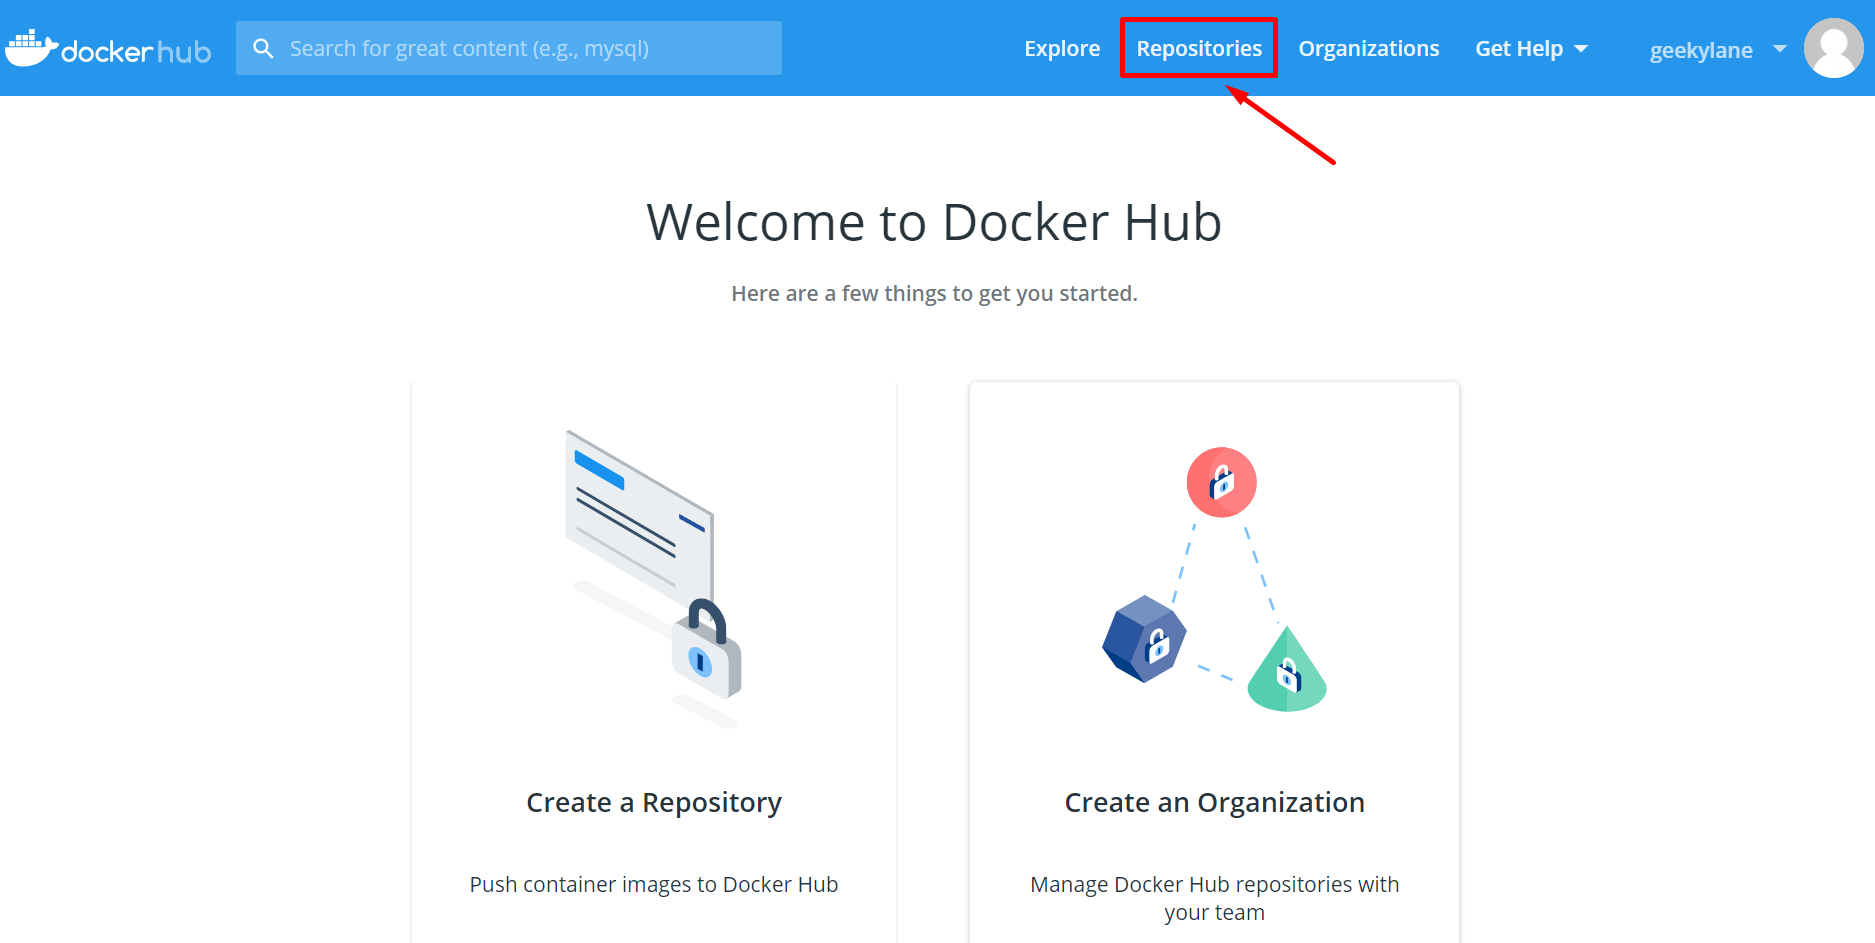Click the Create an Organization illustration
The image size is (1875, 943).
click(x=1214, y=579)
